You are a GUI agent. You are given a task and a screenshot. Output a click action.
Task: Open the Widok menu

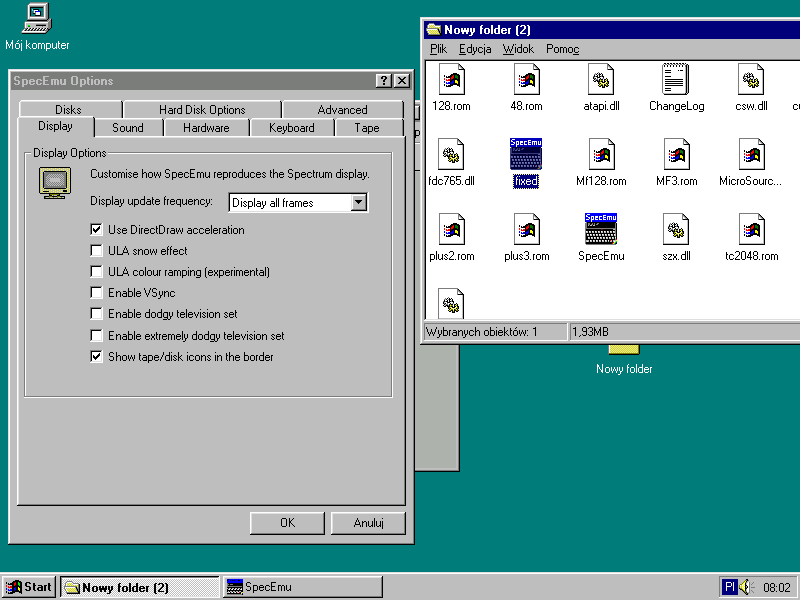point(518,49)
